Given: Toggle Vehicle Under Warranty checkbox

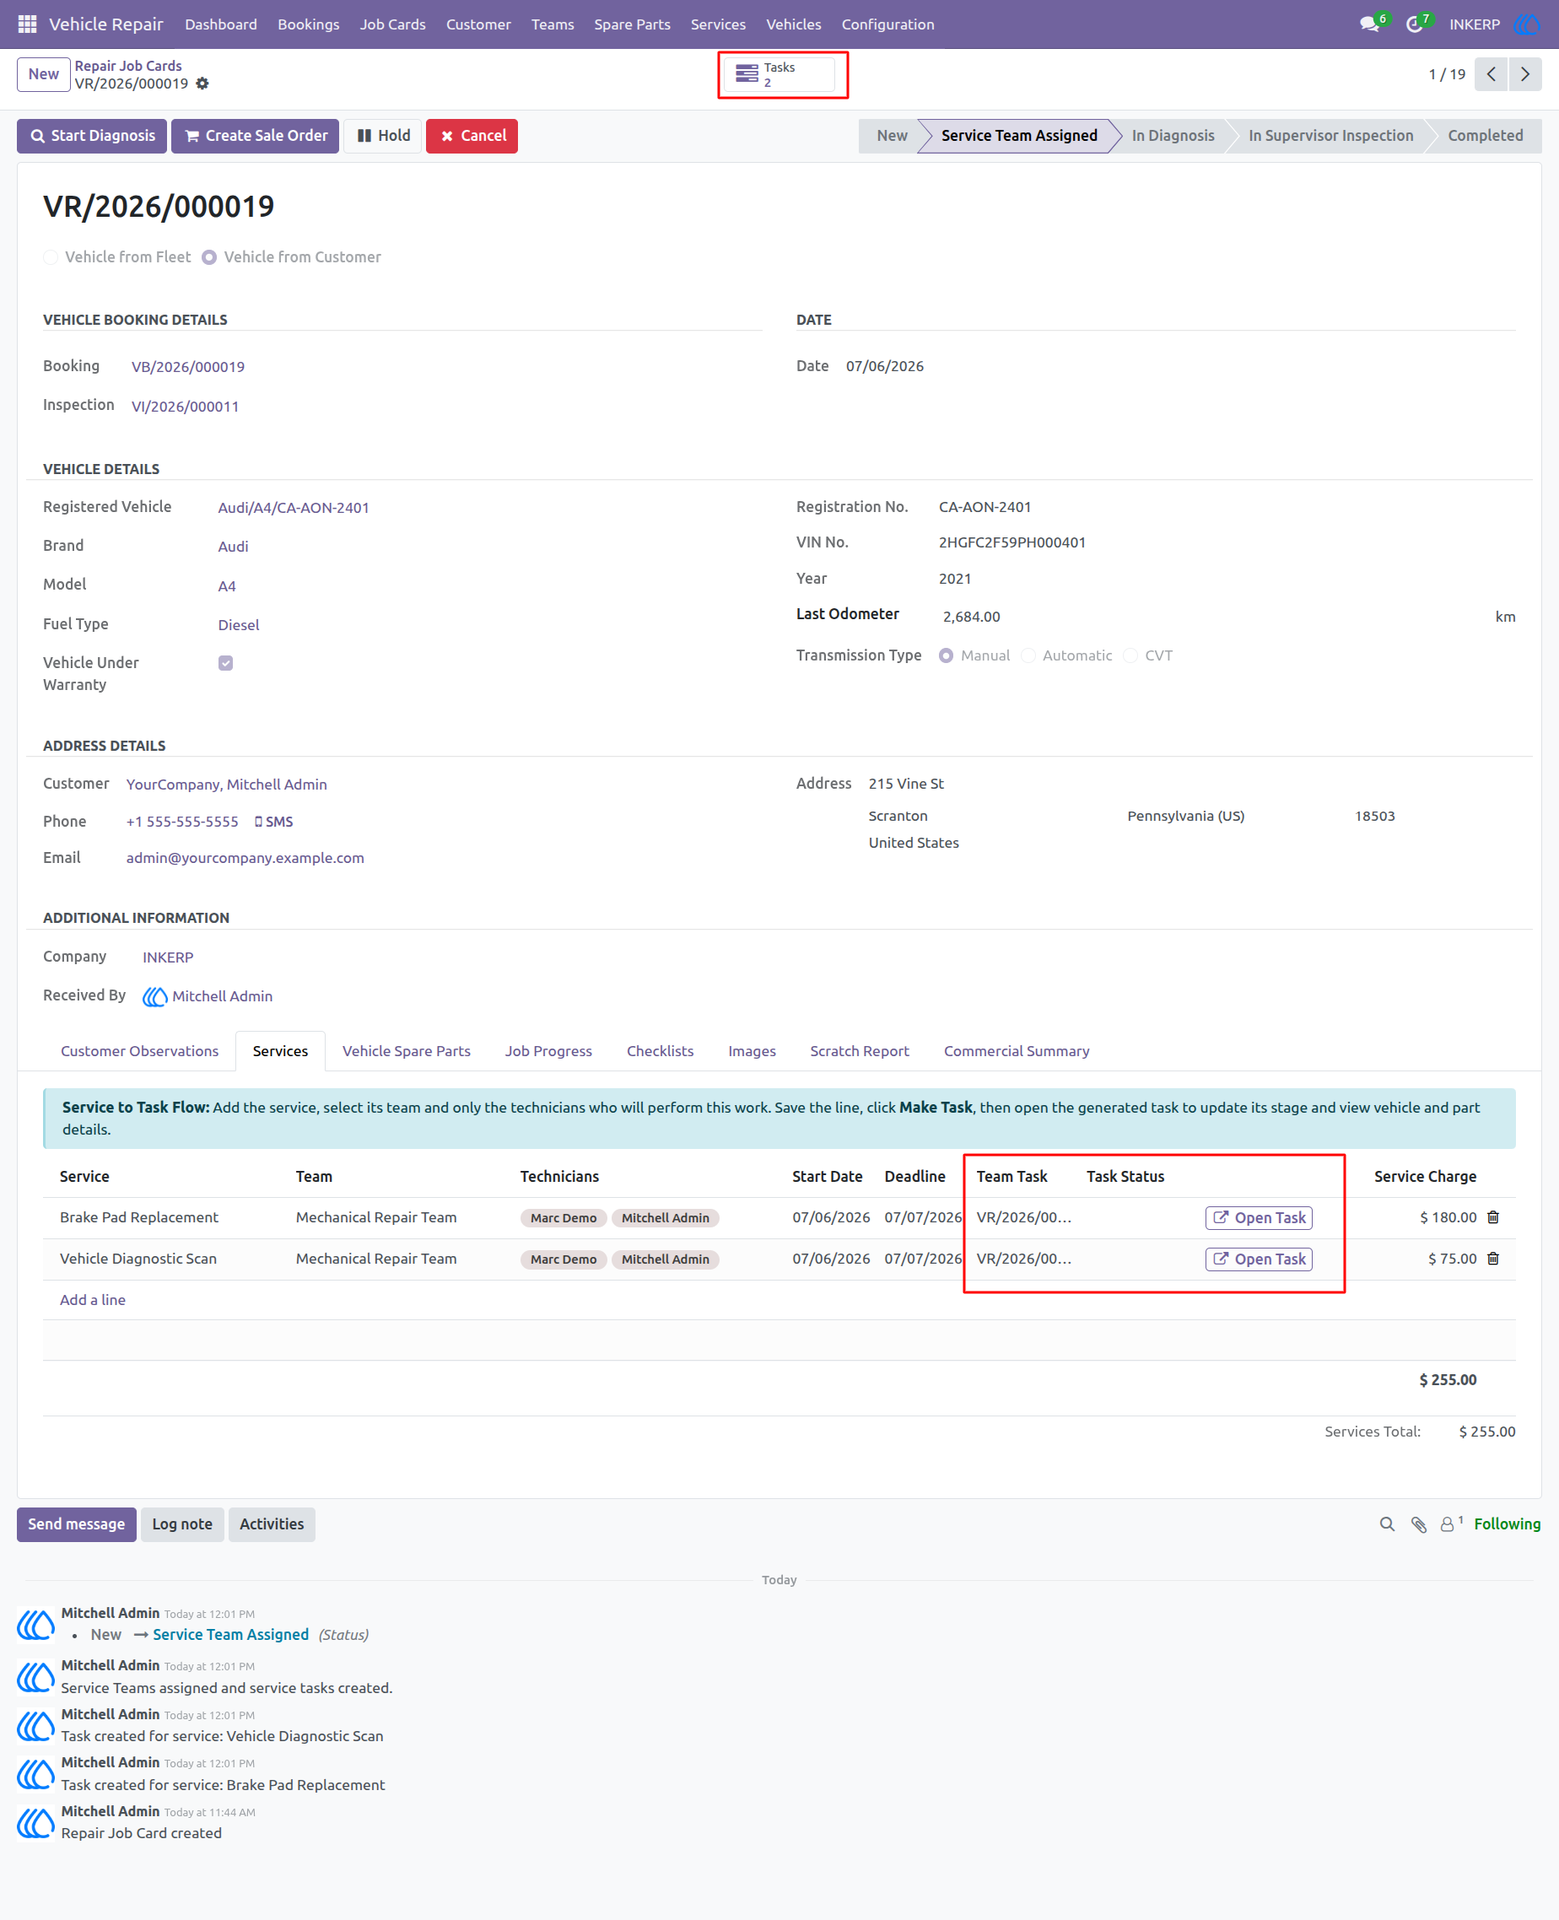Looking at the screenshot, I should (226, 663).
